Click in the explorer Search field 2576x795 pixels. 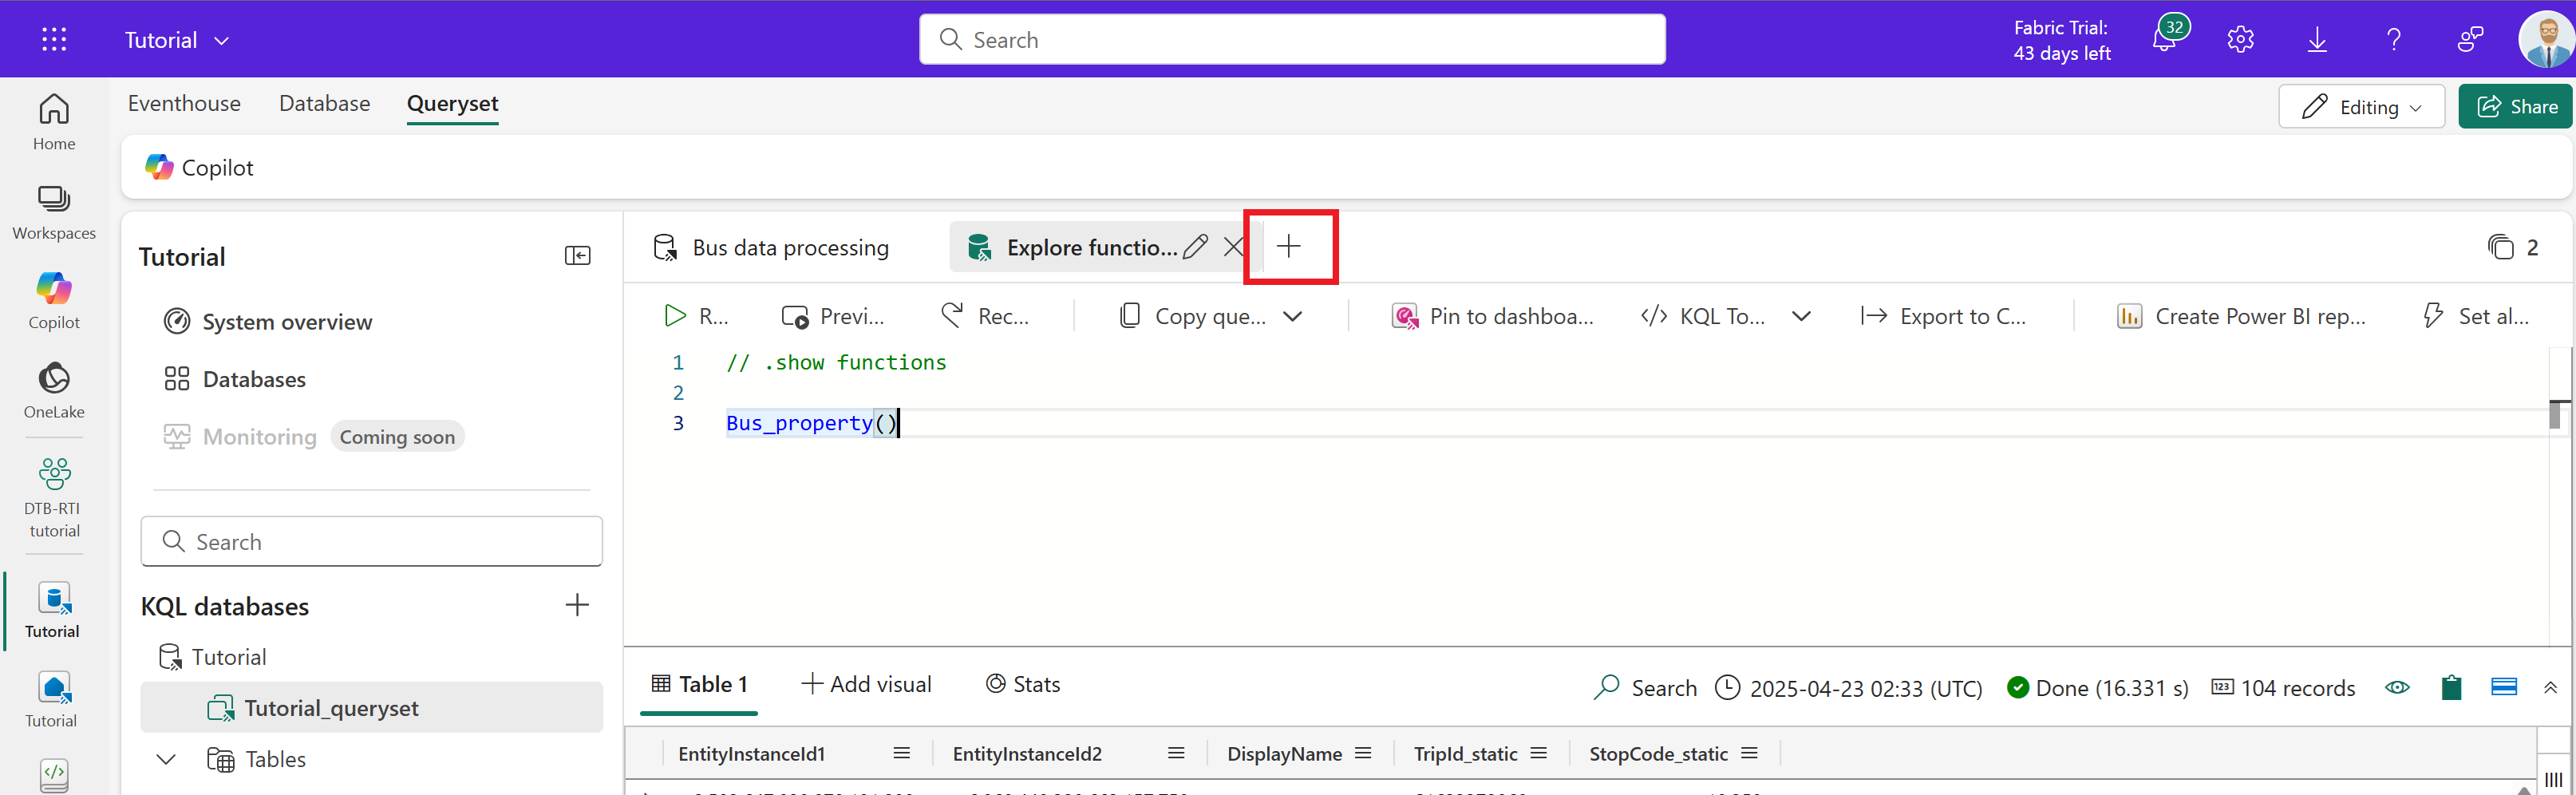click(x=372, y=541)
